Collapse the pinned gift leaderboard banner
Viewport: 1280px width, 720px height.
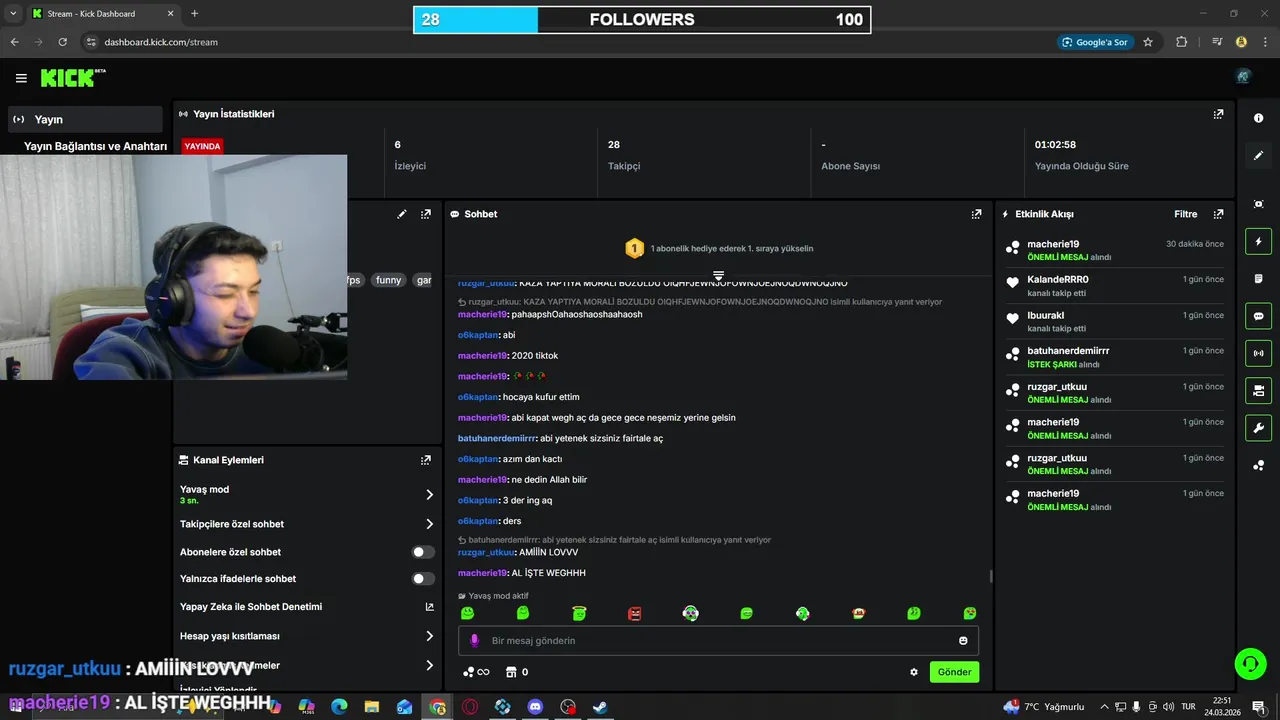[x=718, y=275]
